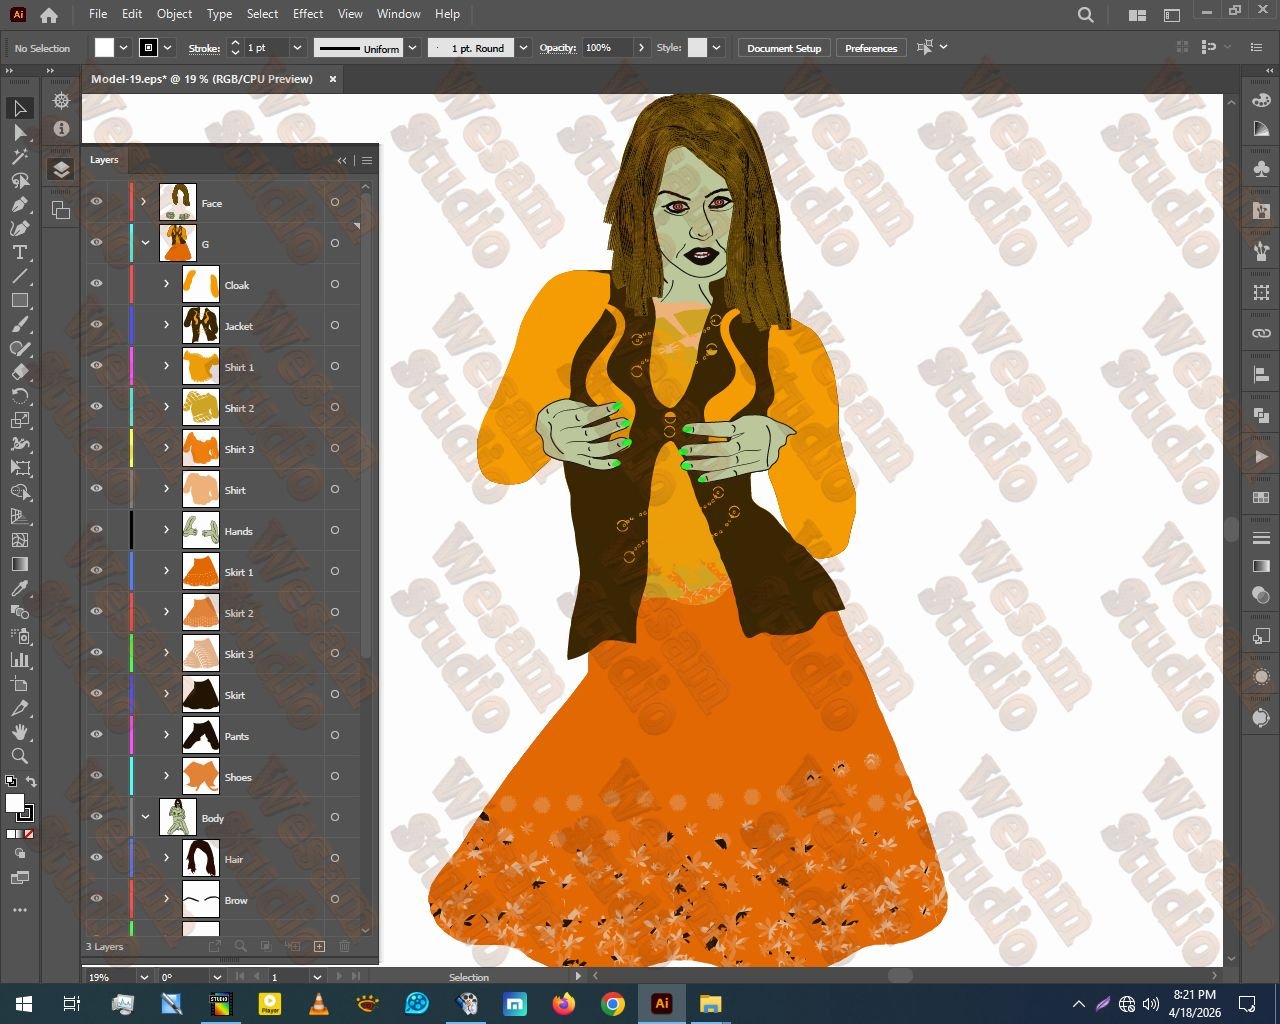Open the Symbols panel club icon

(1261, 169)
